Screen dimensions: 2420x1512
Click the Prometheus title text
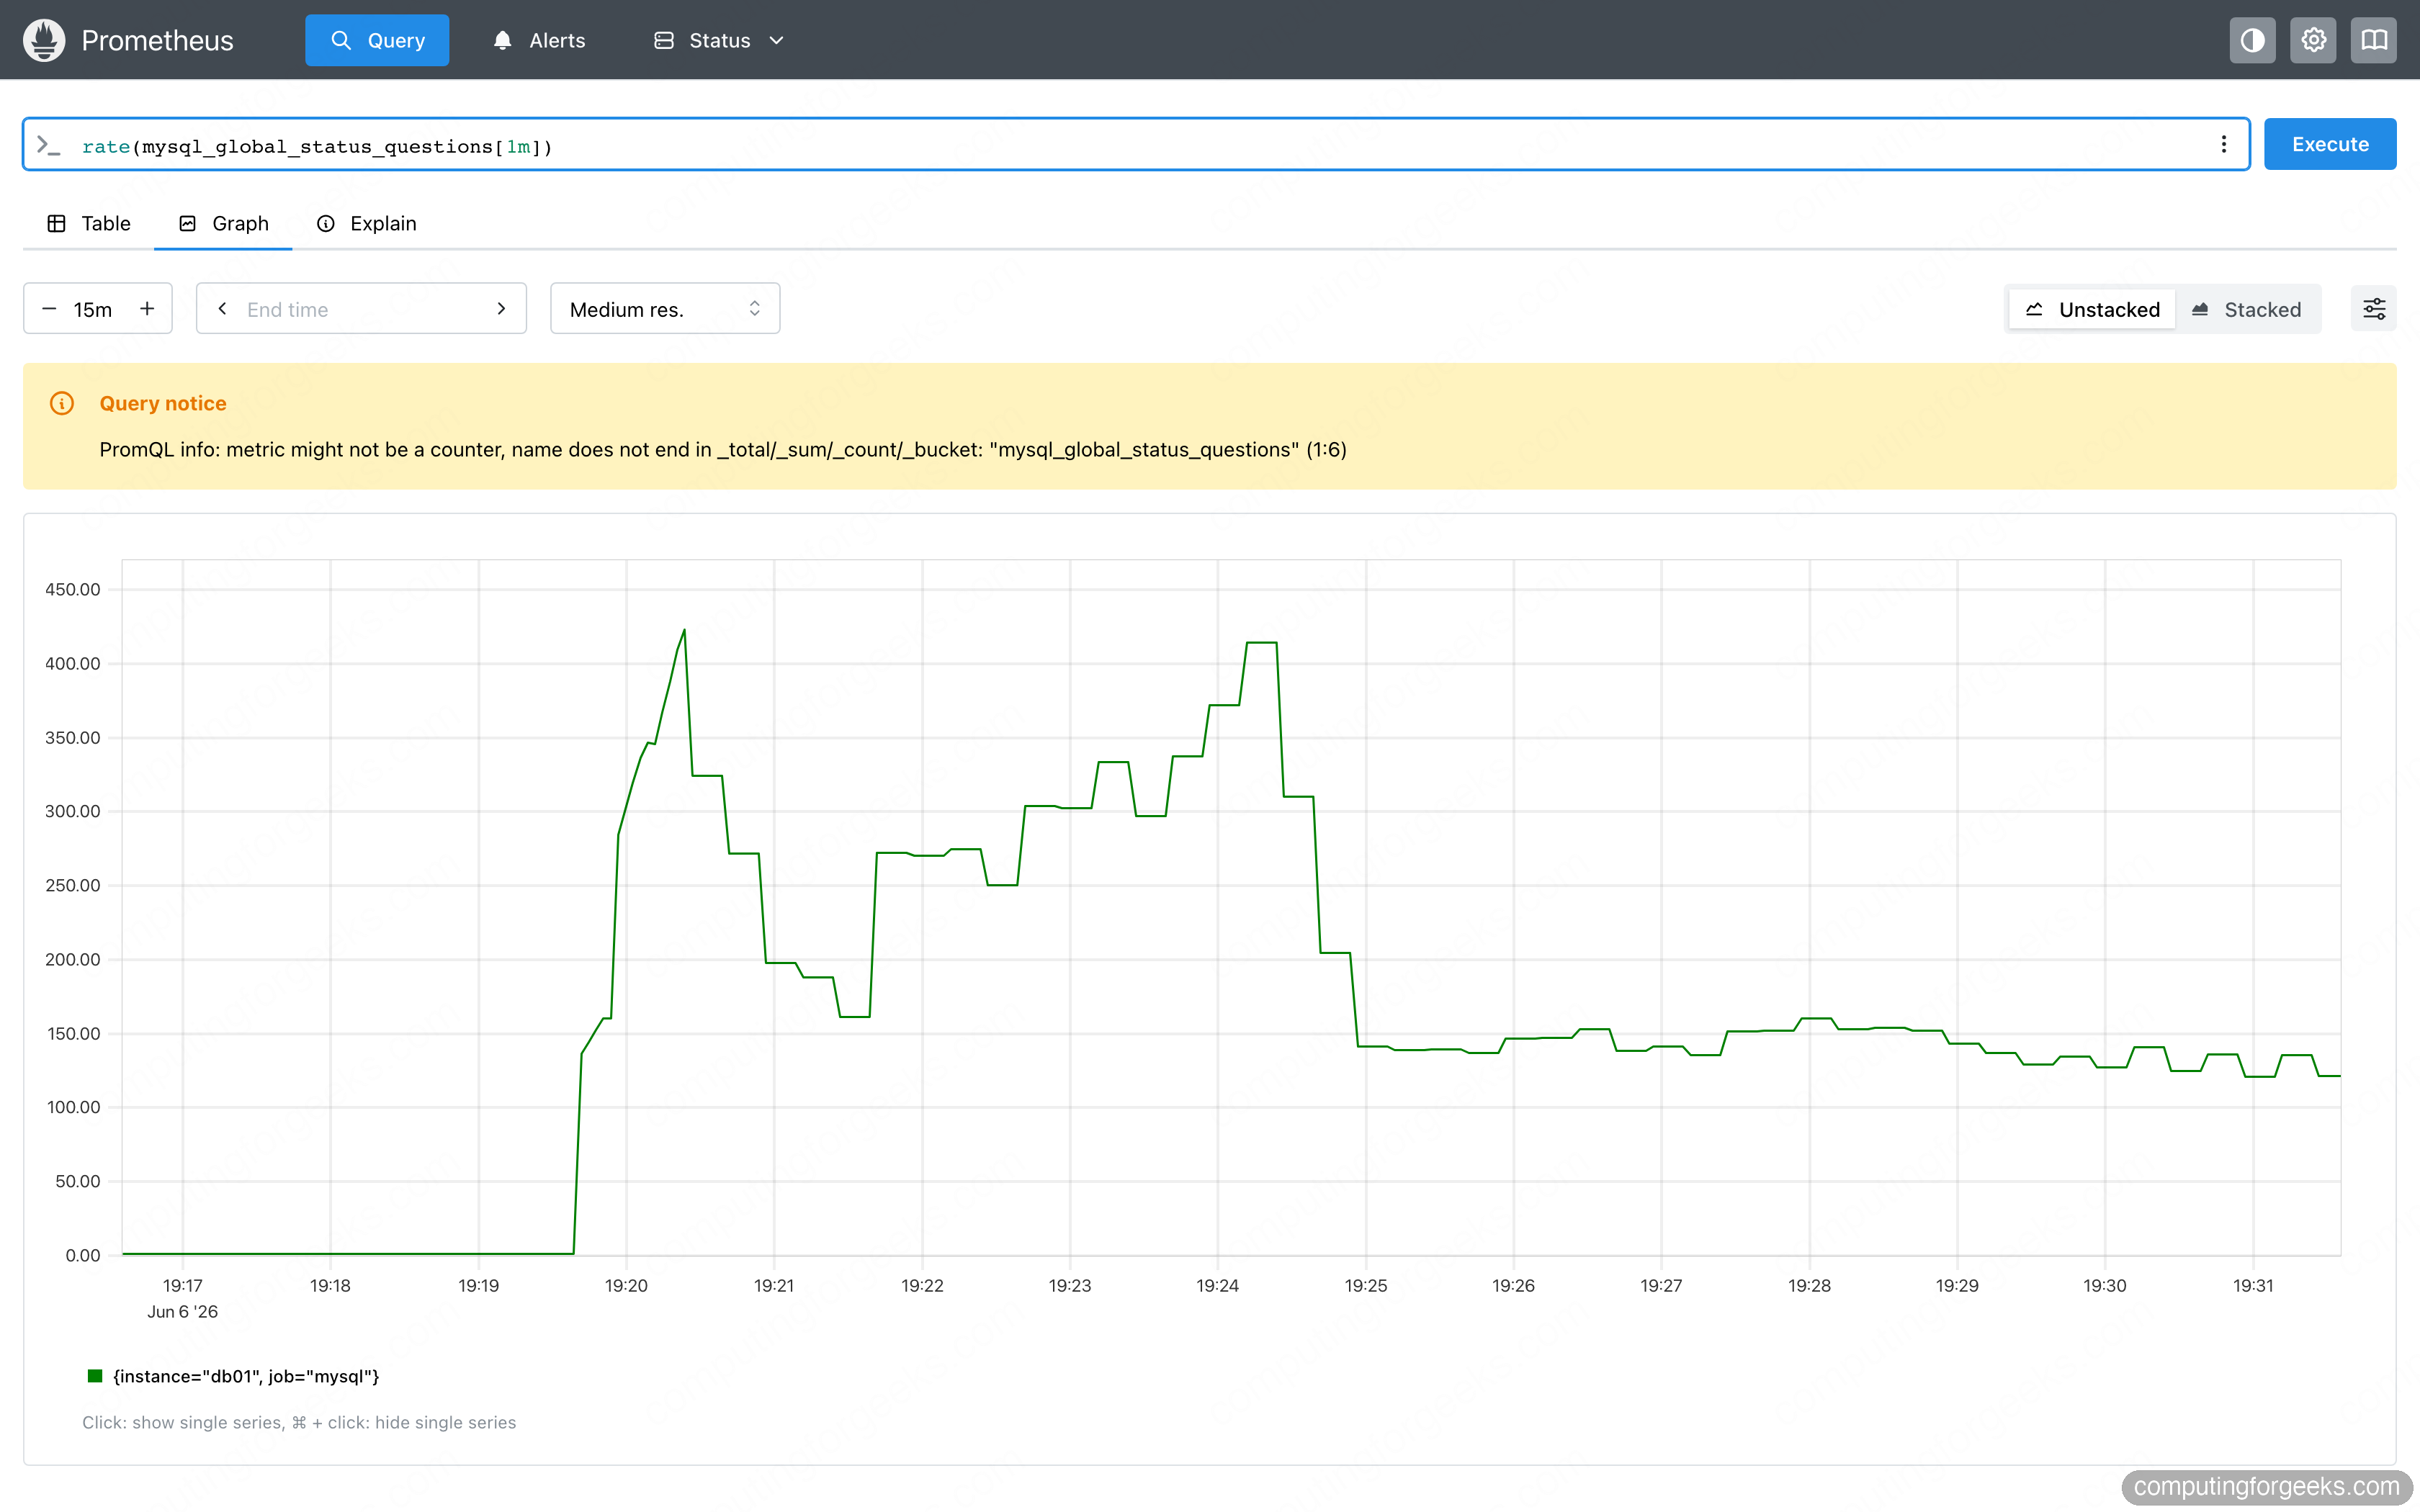pos(157,40)
